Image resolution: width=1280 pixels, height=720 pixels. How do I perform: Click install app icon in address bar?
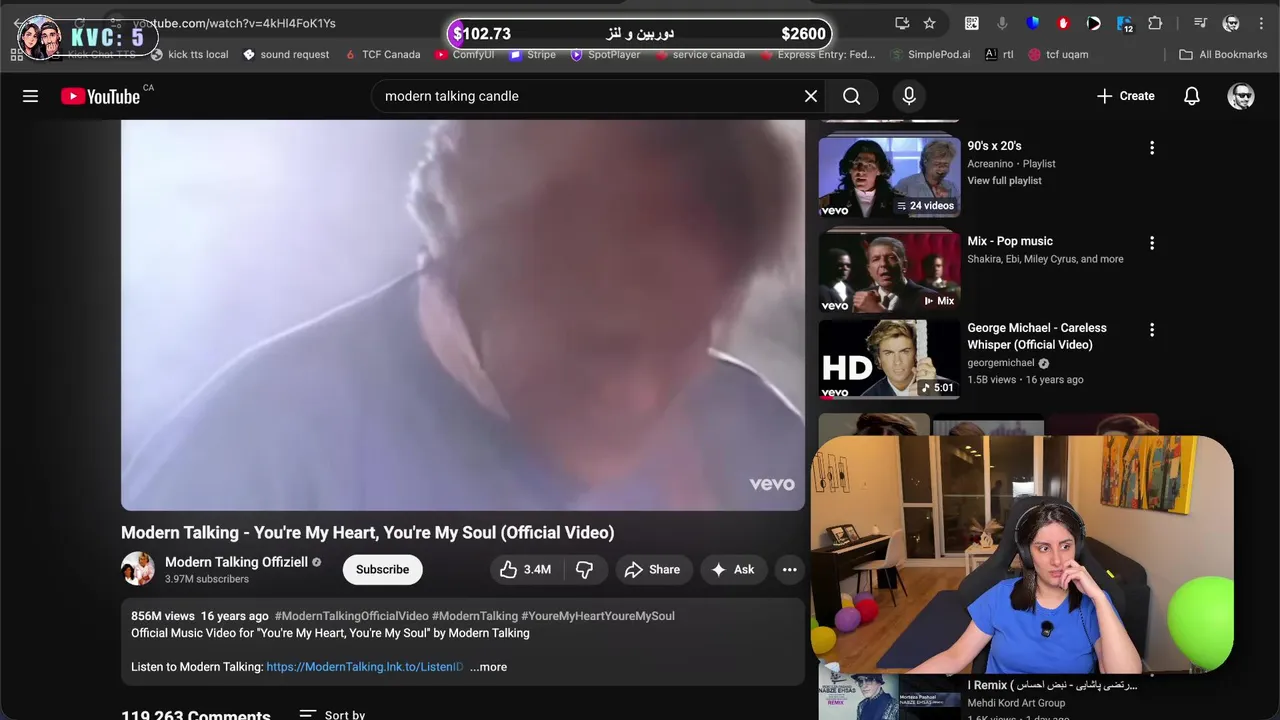point(902,23)
